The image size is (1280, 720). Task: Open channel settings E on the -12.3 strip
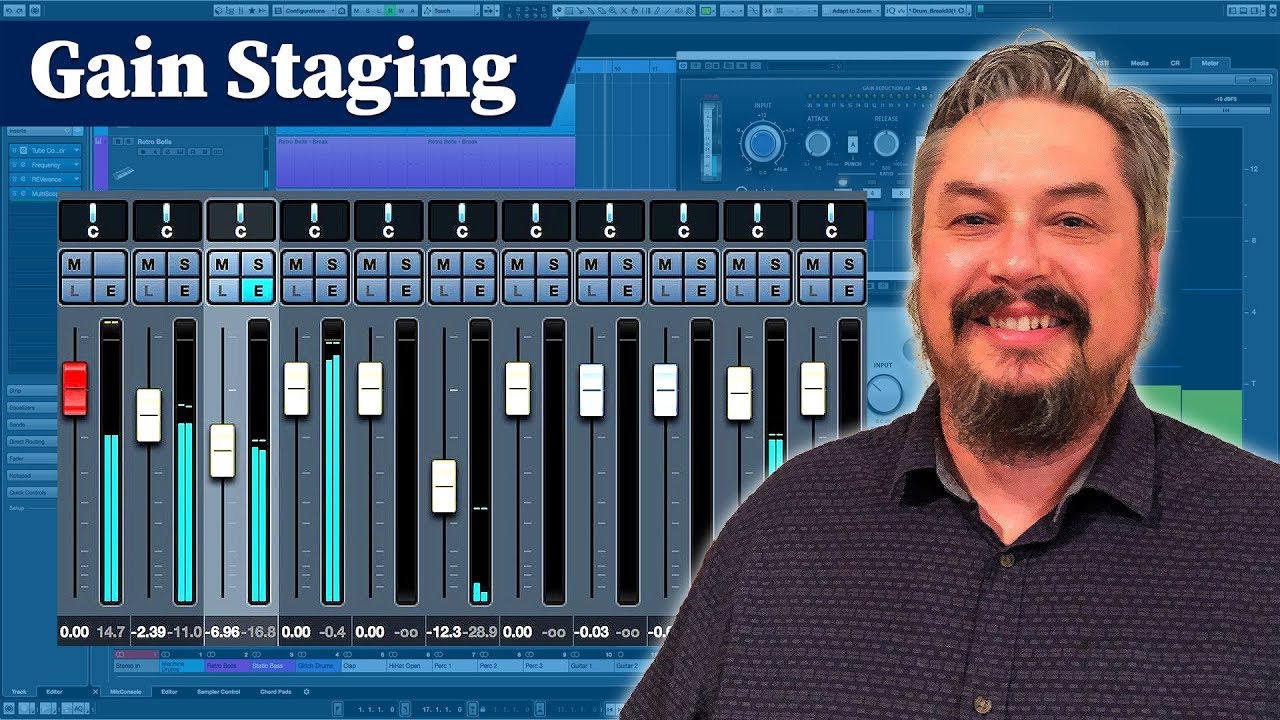[x=479, y=291]
